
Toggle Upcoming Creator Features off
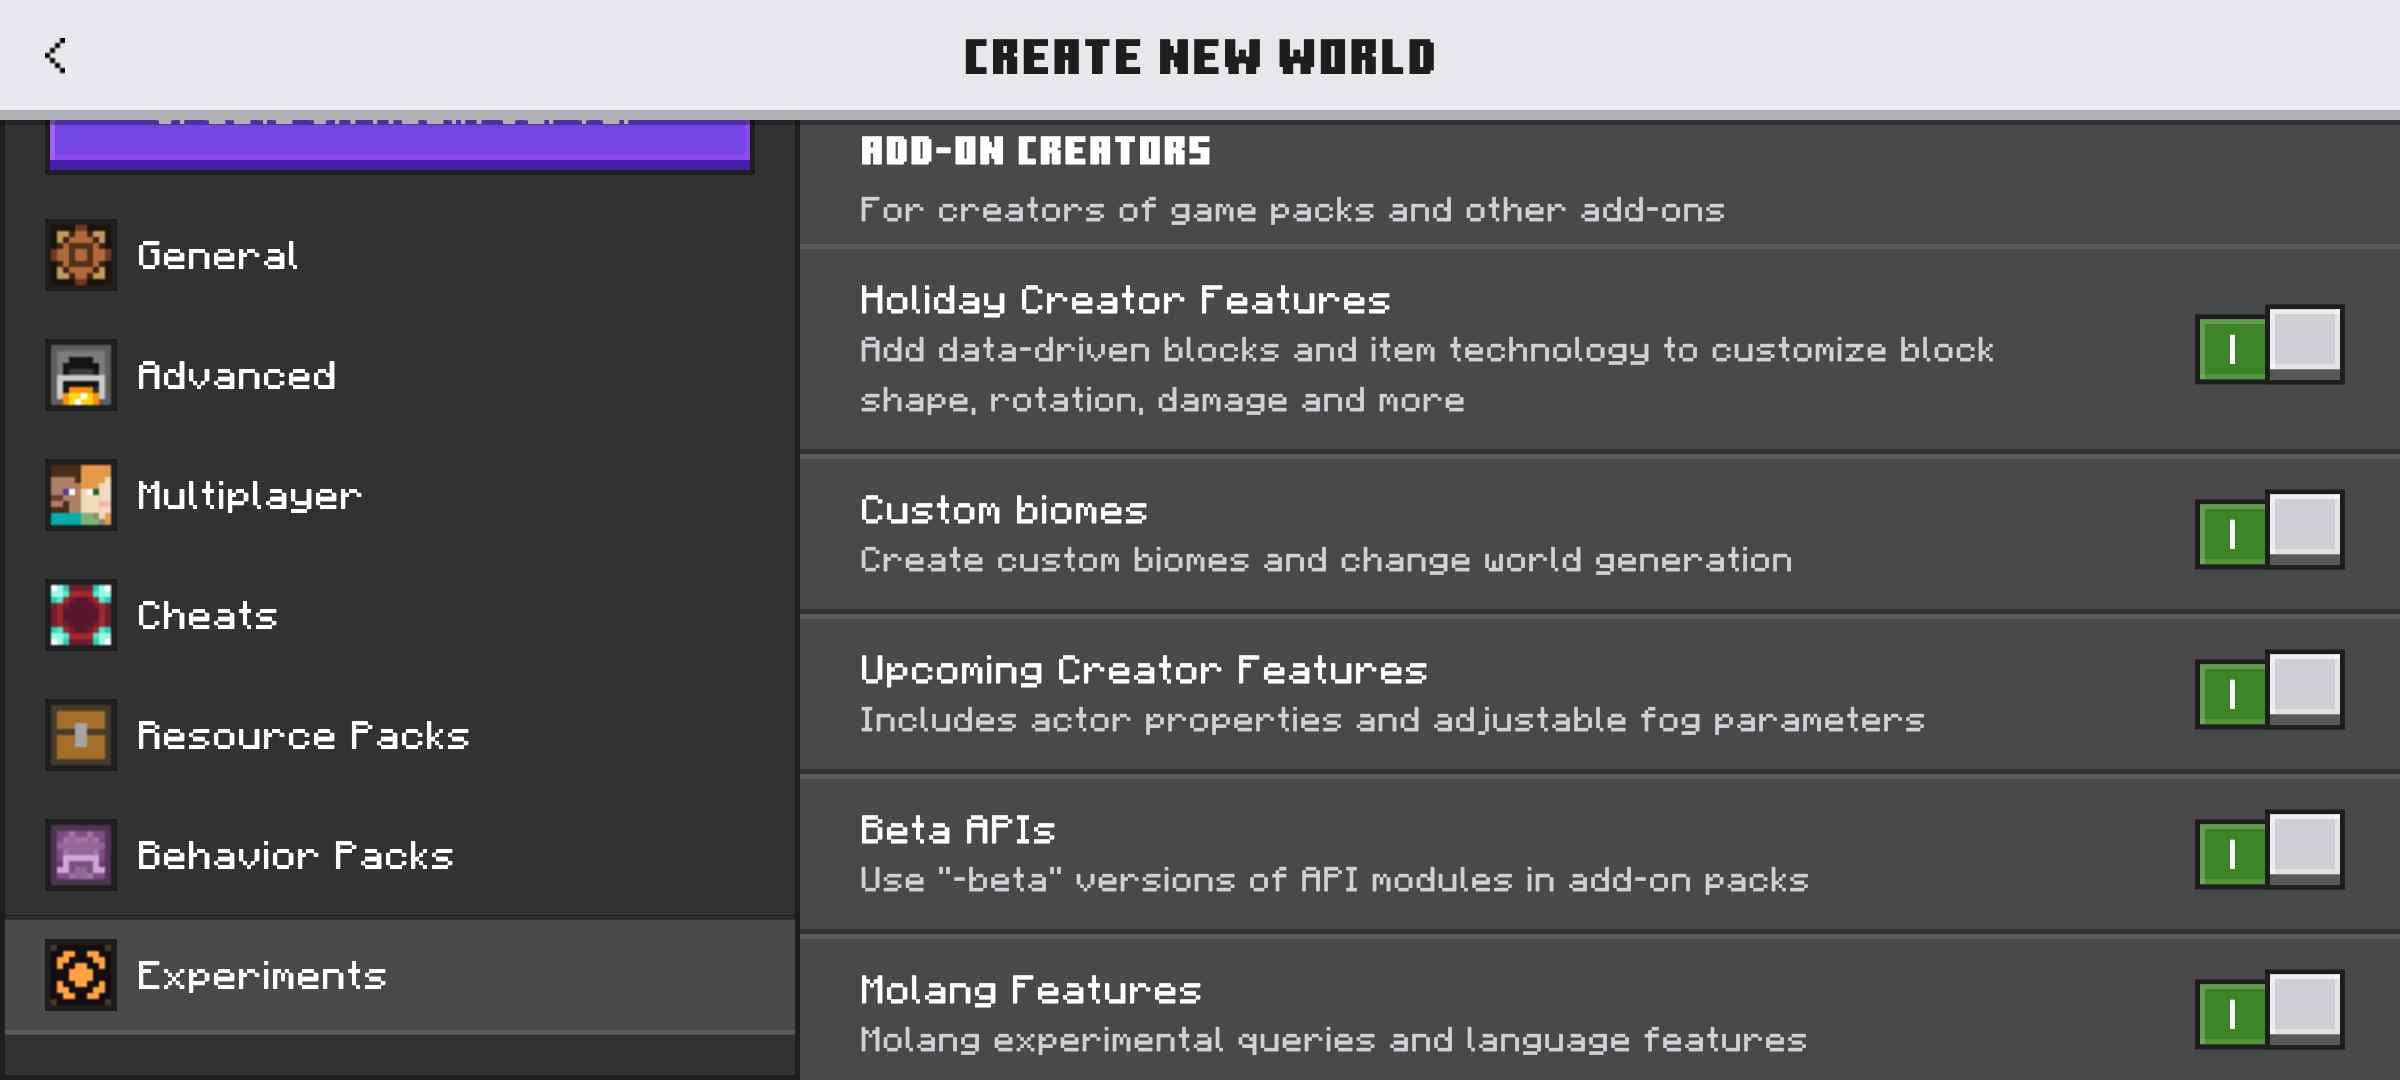pos(2269,690)
